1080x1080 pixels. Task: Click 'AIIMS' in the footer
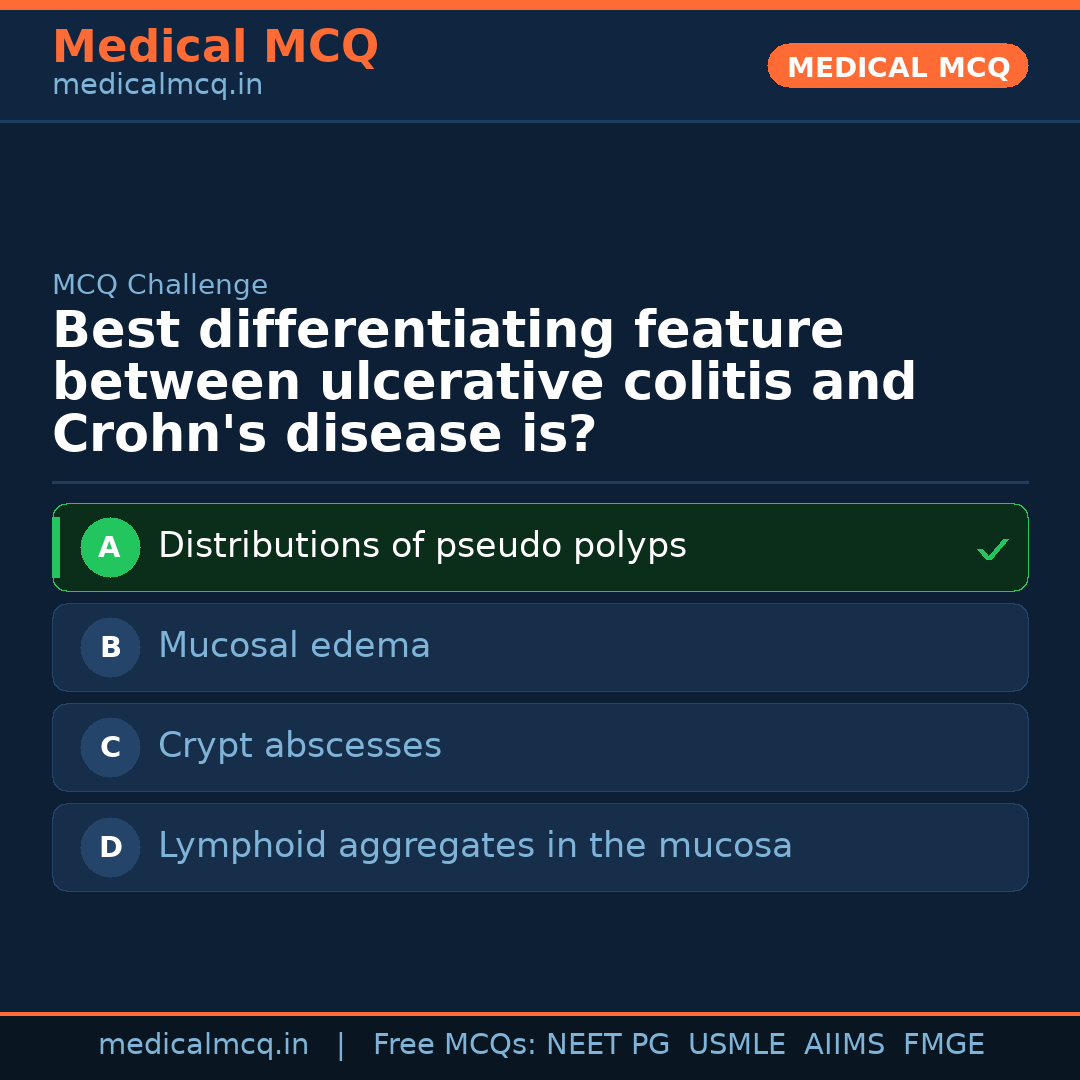point(844,1045)
